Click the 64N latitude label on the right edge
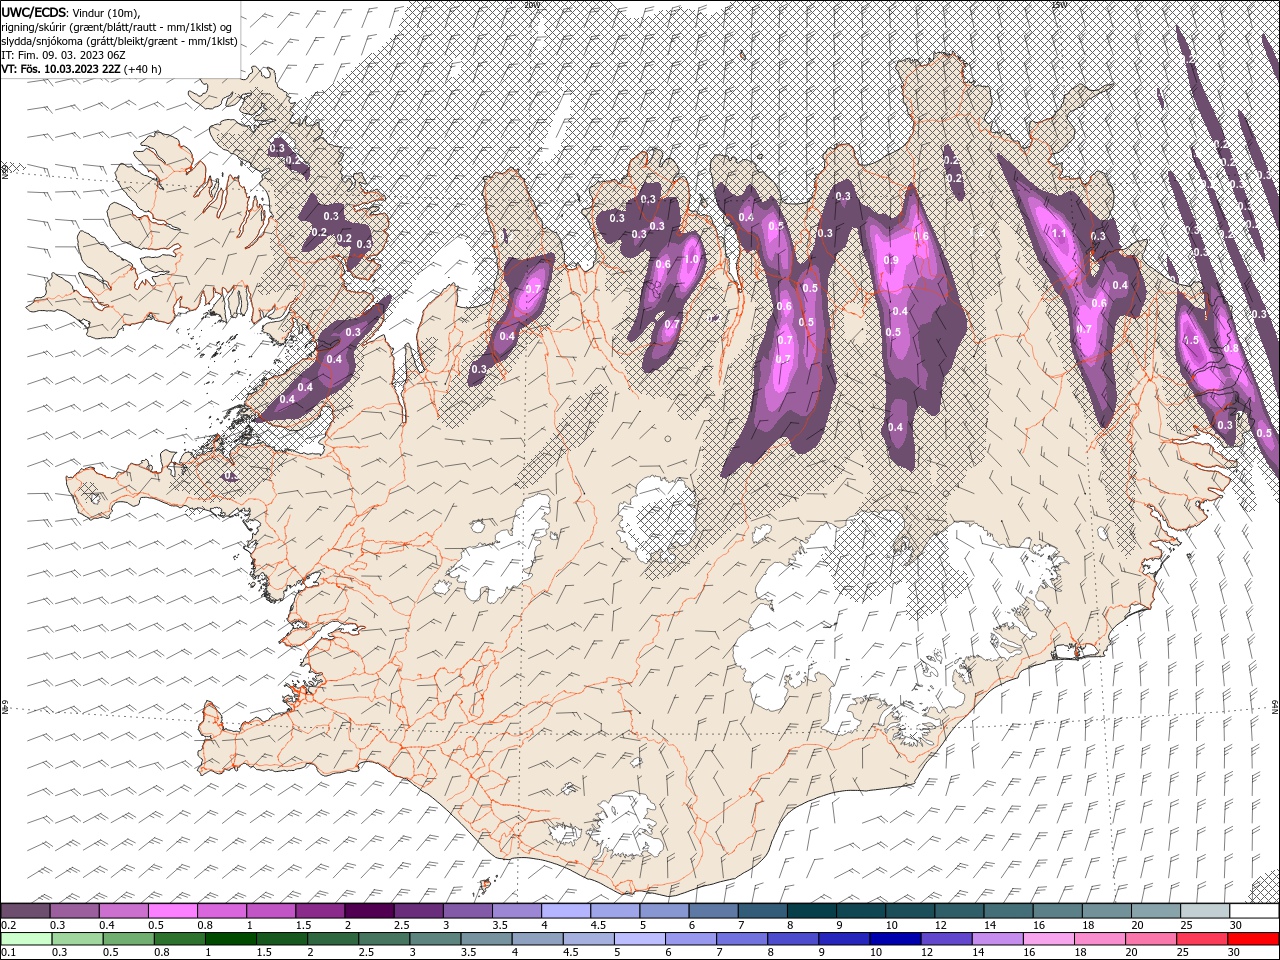This screenshot has width=1280, height=960. tap(1275, 707)
